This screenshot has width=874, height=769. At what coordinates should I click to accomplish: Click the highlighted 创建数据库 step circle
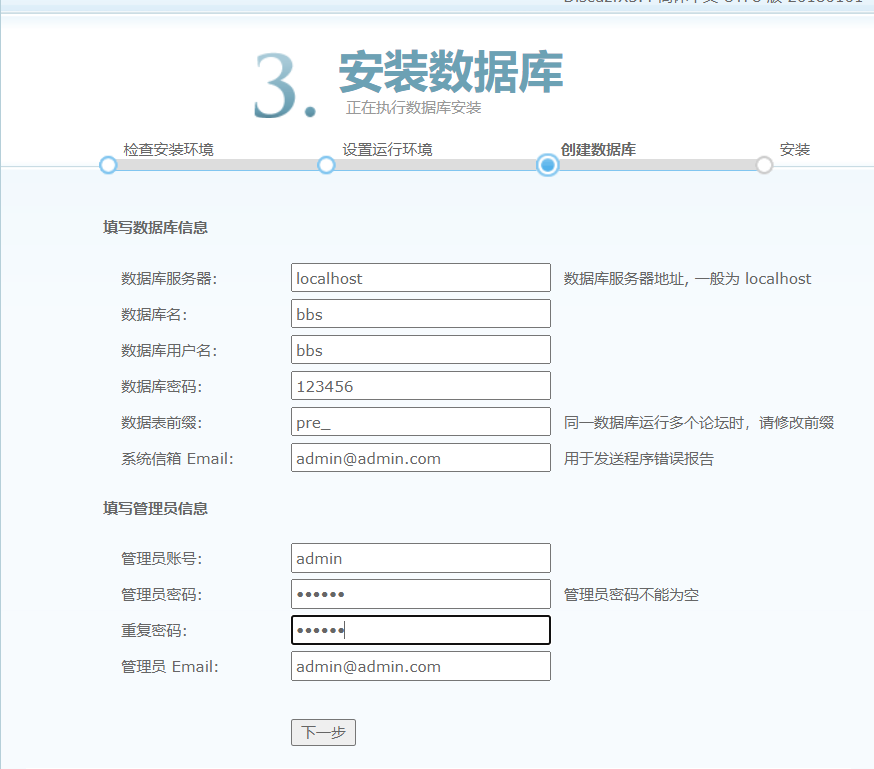point(546,165)
